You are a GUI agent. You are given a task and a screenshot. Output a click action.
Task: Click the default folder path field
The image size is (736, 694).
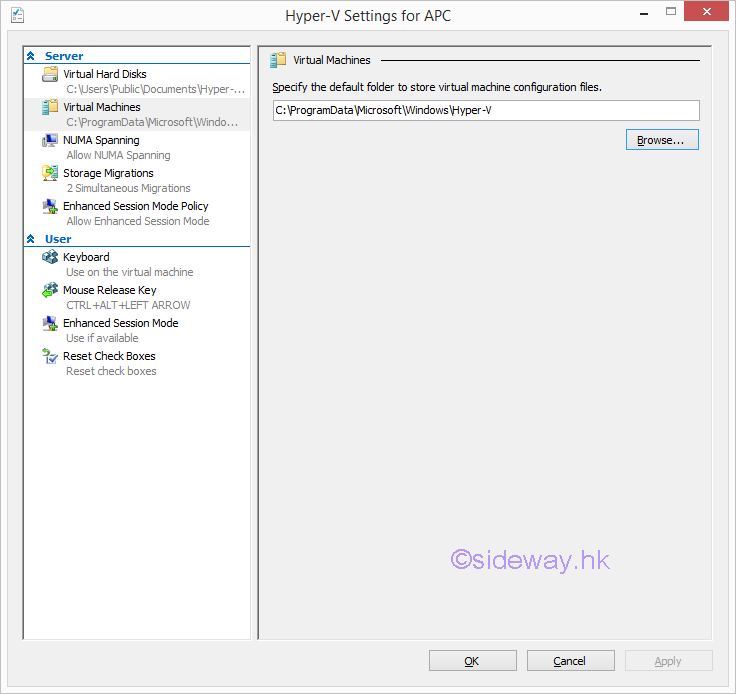point(485,110)
